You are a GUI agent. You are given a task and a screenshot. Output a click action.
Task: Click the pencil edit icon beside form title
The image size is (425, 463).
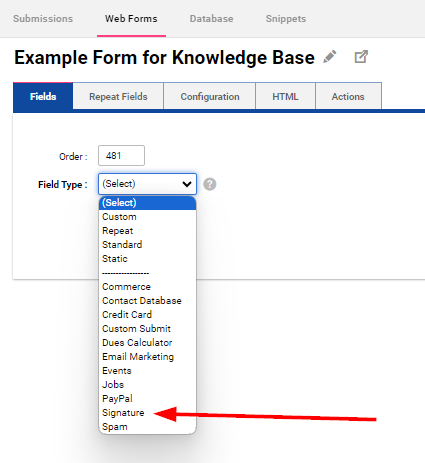(330, 57)
